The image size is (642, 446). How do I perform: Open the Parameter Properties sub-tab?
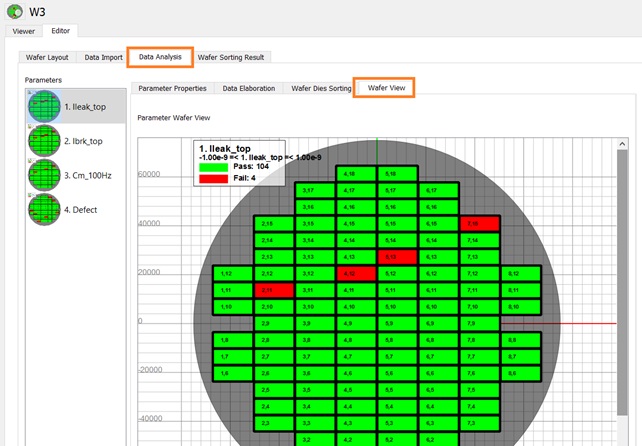click(172, 88)
